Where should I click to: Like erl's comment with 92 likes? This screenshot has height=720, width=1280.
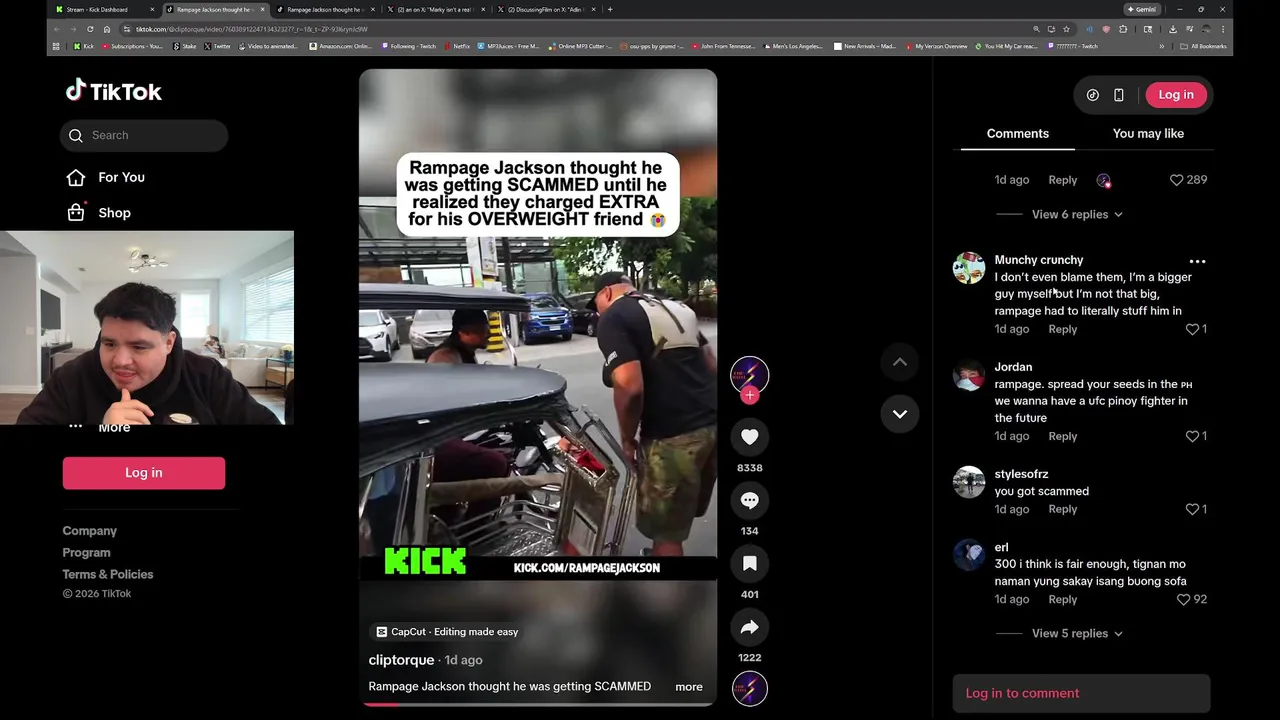click(x=1183, y=599)
